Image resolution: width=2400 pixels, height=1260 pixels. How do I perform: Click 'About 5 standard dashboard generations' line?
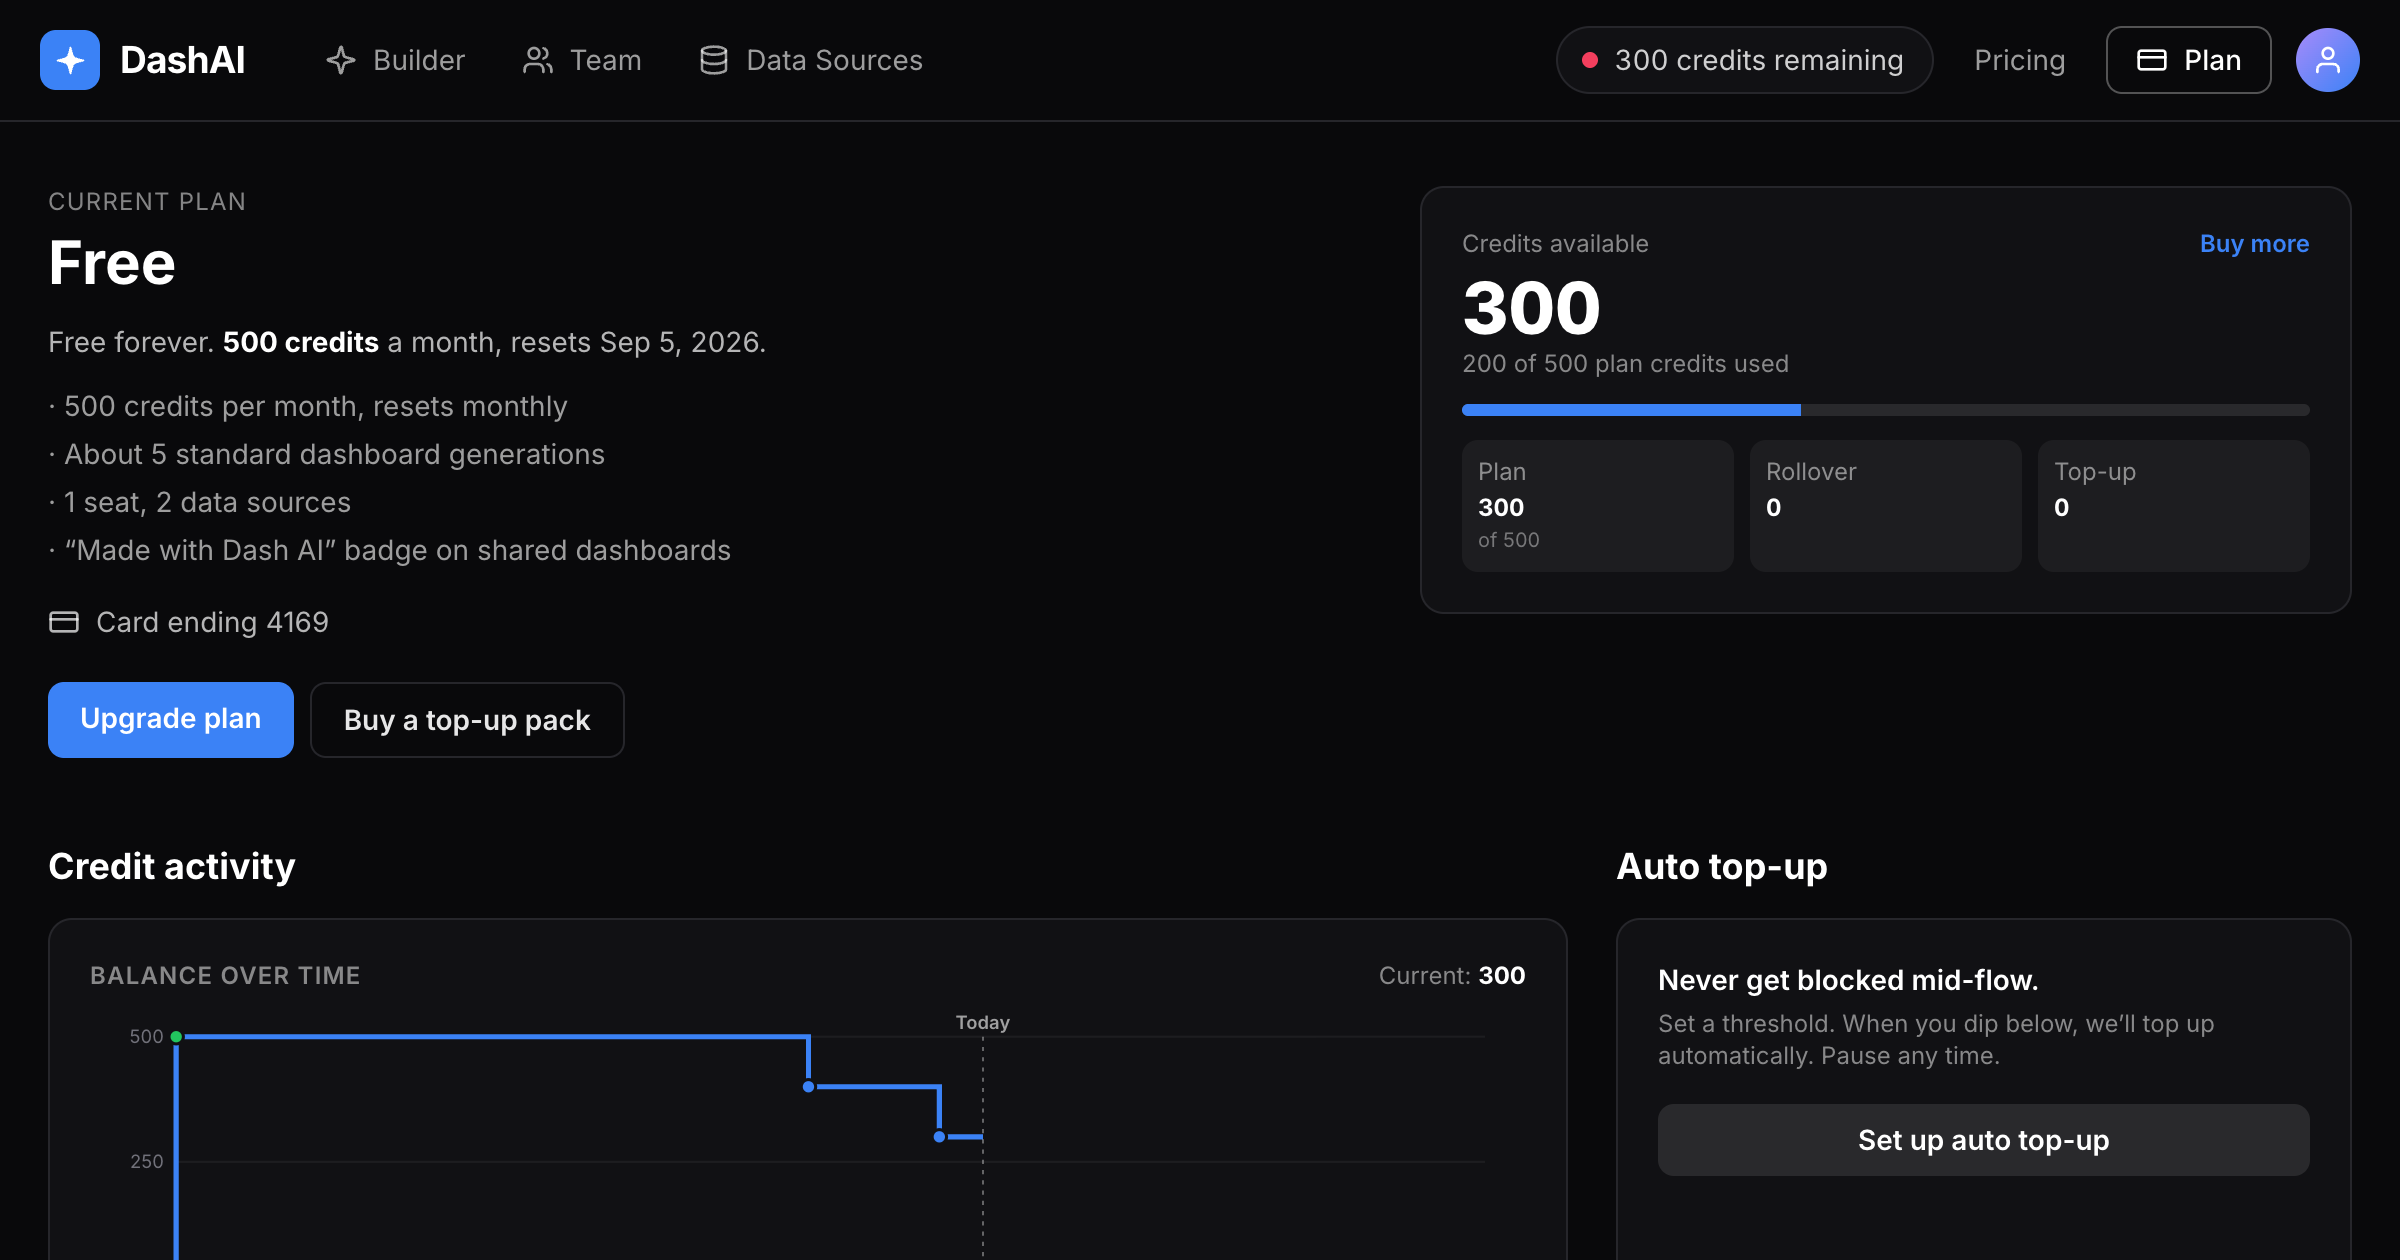[334, 454]
